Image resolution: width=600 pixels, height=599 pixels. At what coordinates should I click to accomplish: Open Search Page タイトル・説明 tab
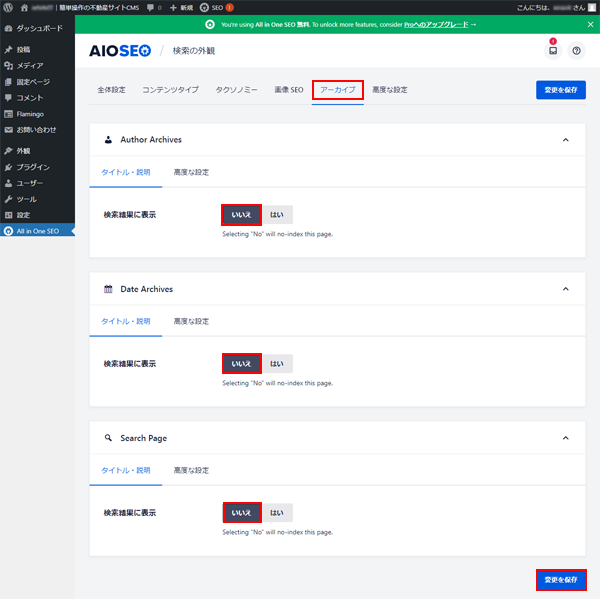click(x=126, y=470)
